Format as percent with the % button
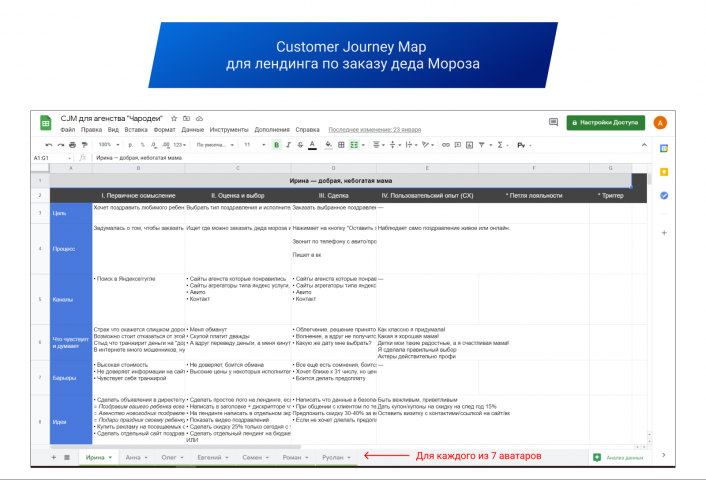The width and height of the screenshot is (706, 480). 142,145
